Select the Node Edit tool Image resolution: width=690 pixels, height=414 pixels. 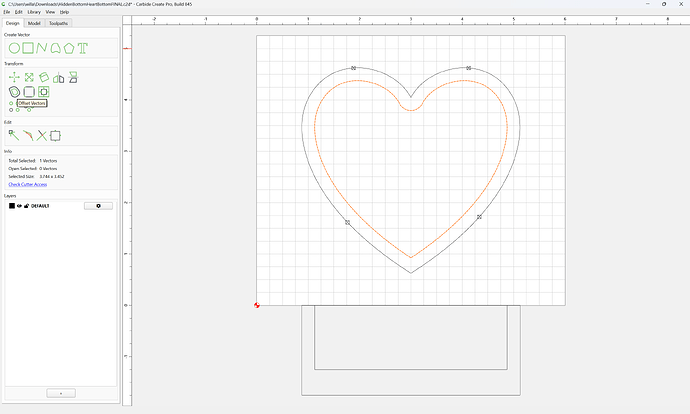[14, 135]
